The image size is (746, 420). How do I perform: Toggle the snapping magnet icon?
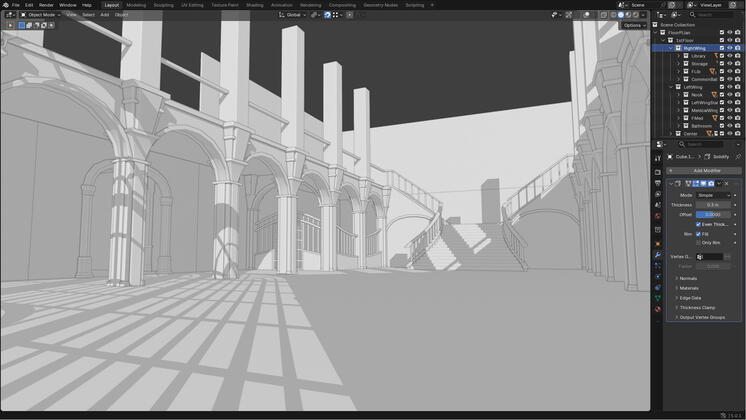tap(327, 15)
